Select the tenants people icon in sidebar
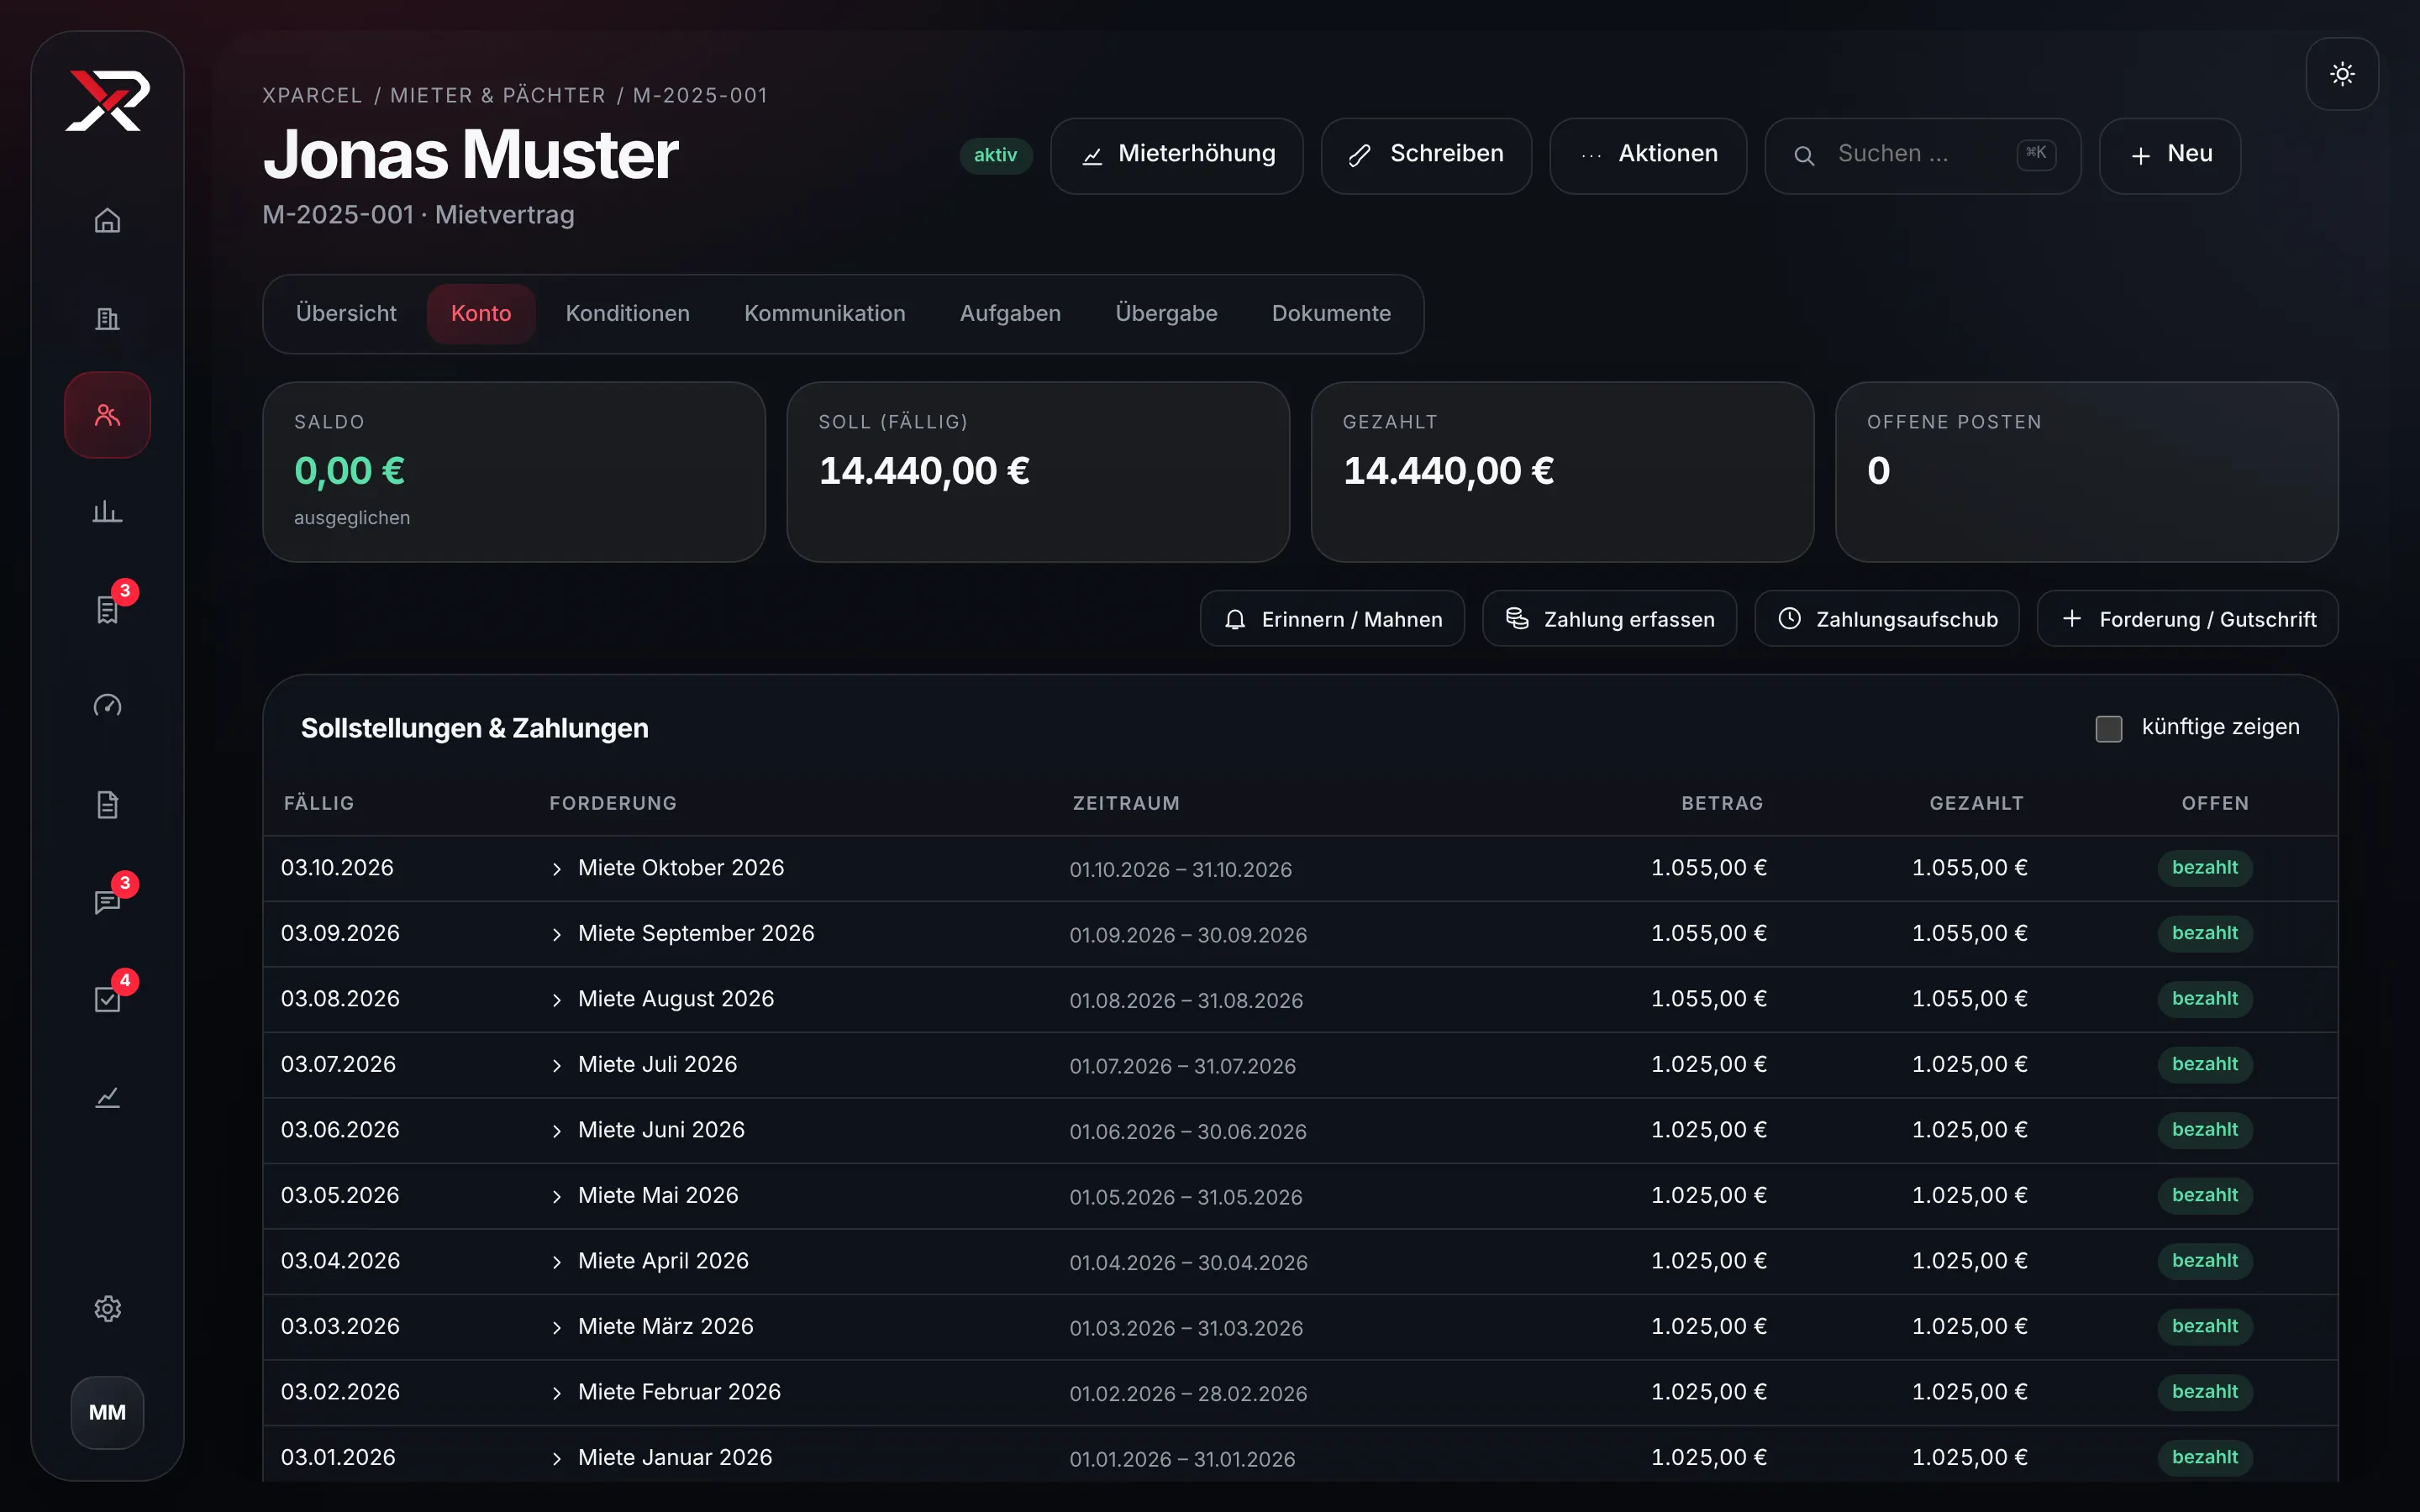The width and height of the screenshot is (2420, 1512). point(108,415)
